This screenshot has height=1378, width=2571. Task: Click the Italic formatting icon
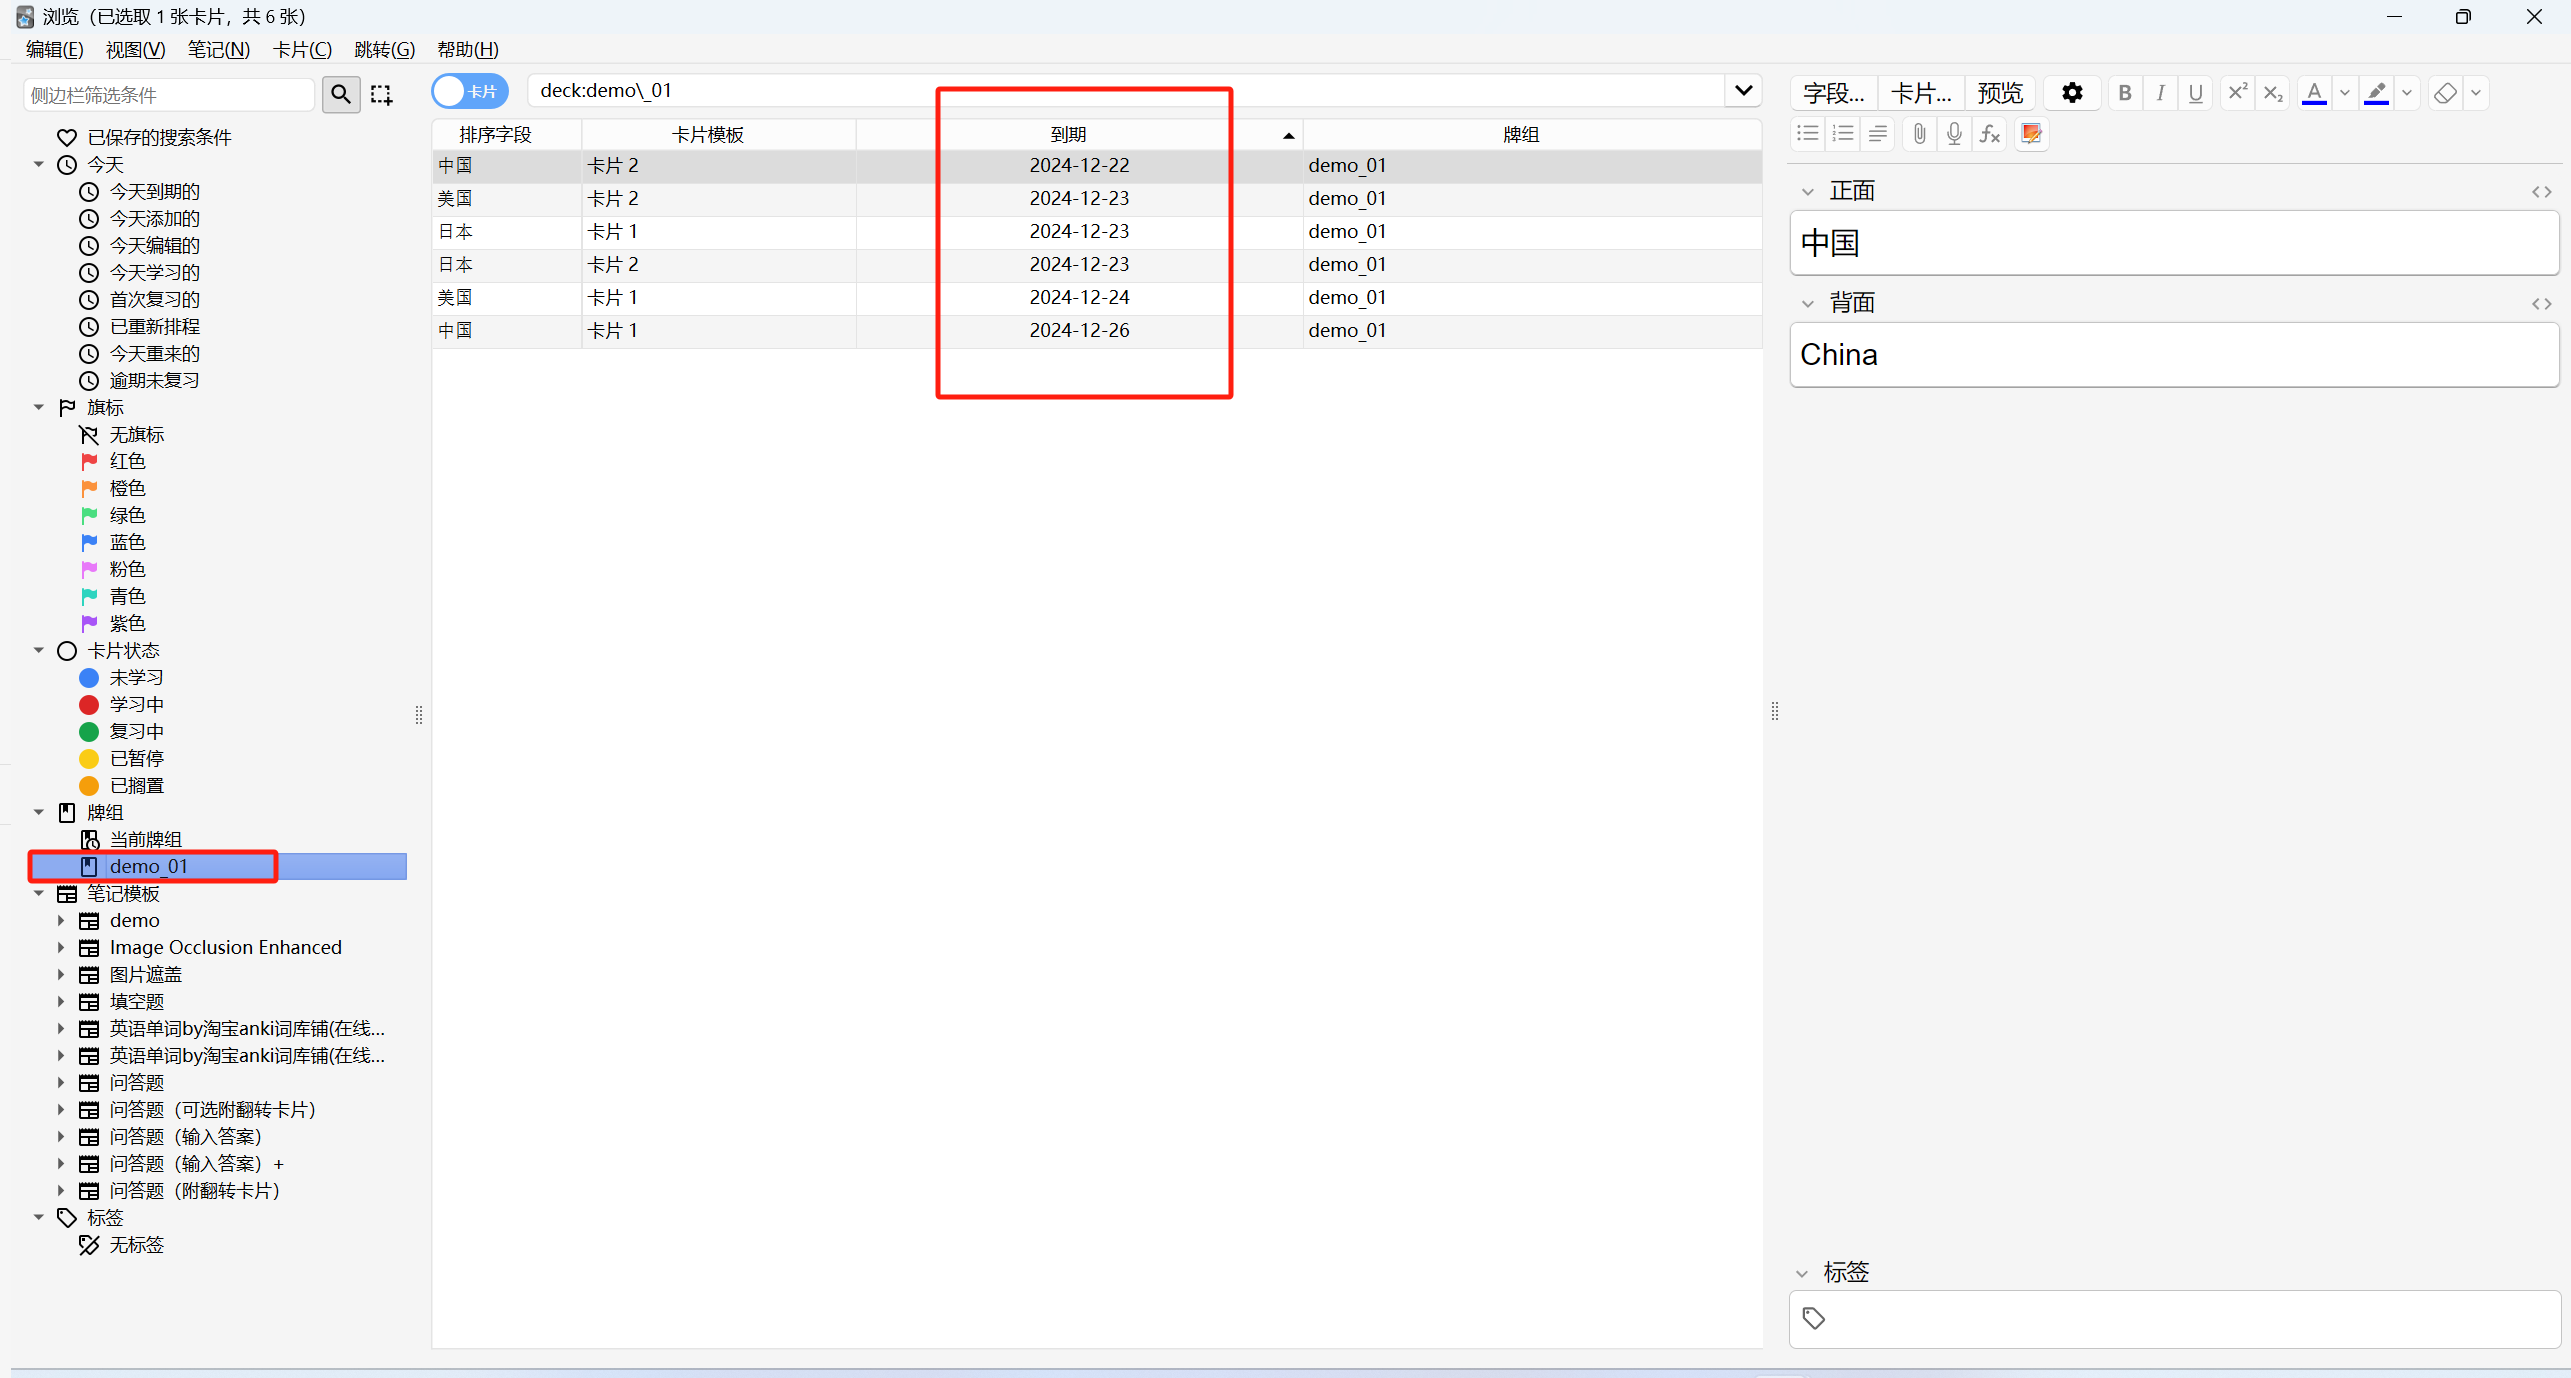(2160, 93)
